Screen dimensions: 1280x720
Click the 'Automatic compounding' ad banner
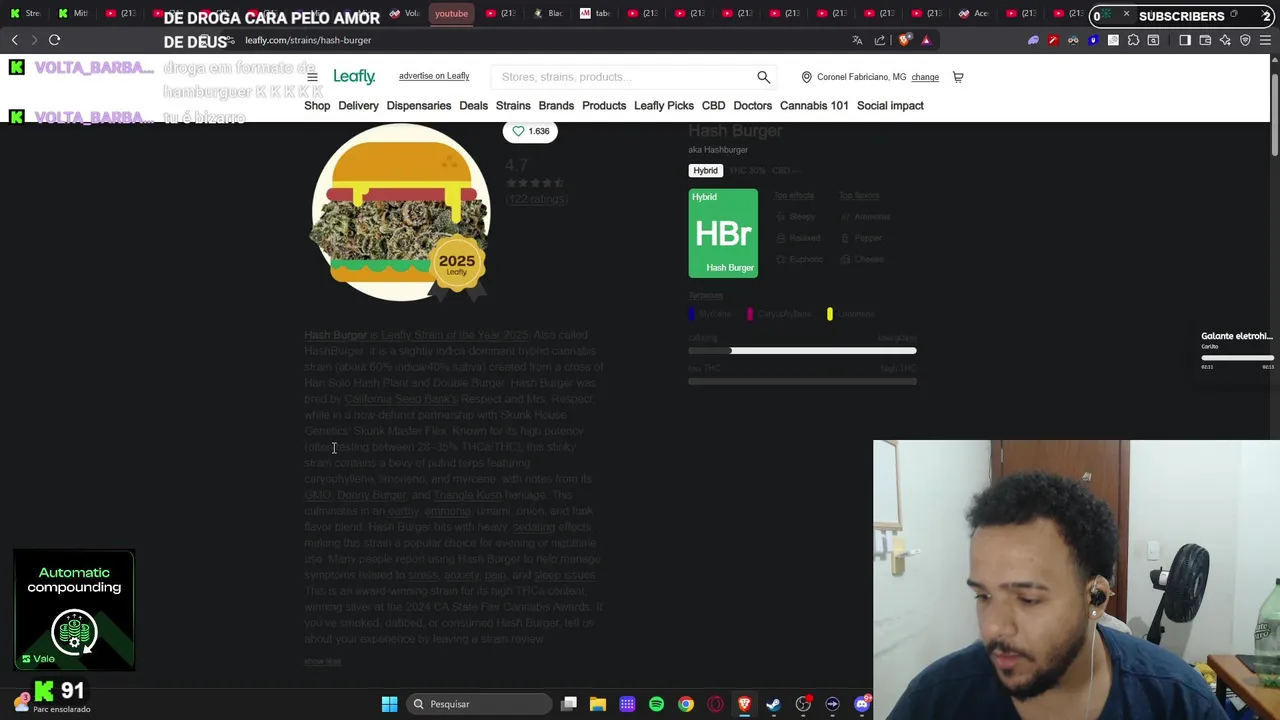(74, 609)
